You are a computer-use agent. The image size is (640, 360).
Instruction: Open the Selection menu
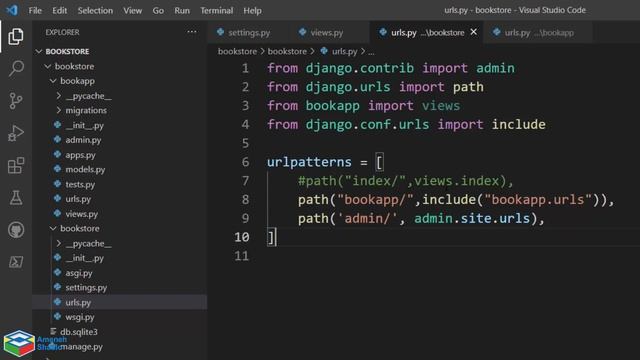coord(95,11)
